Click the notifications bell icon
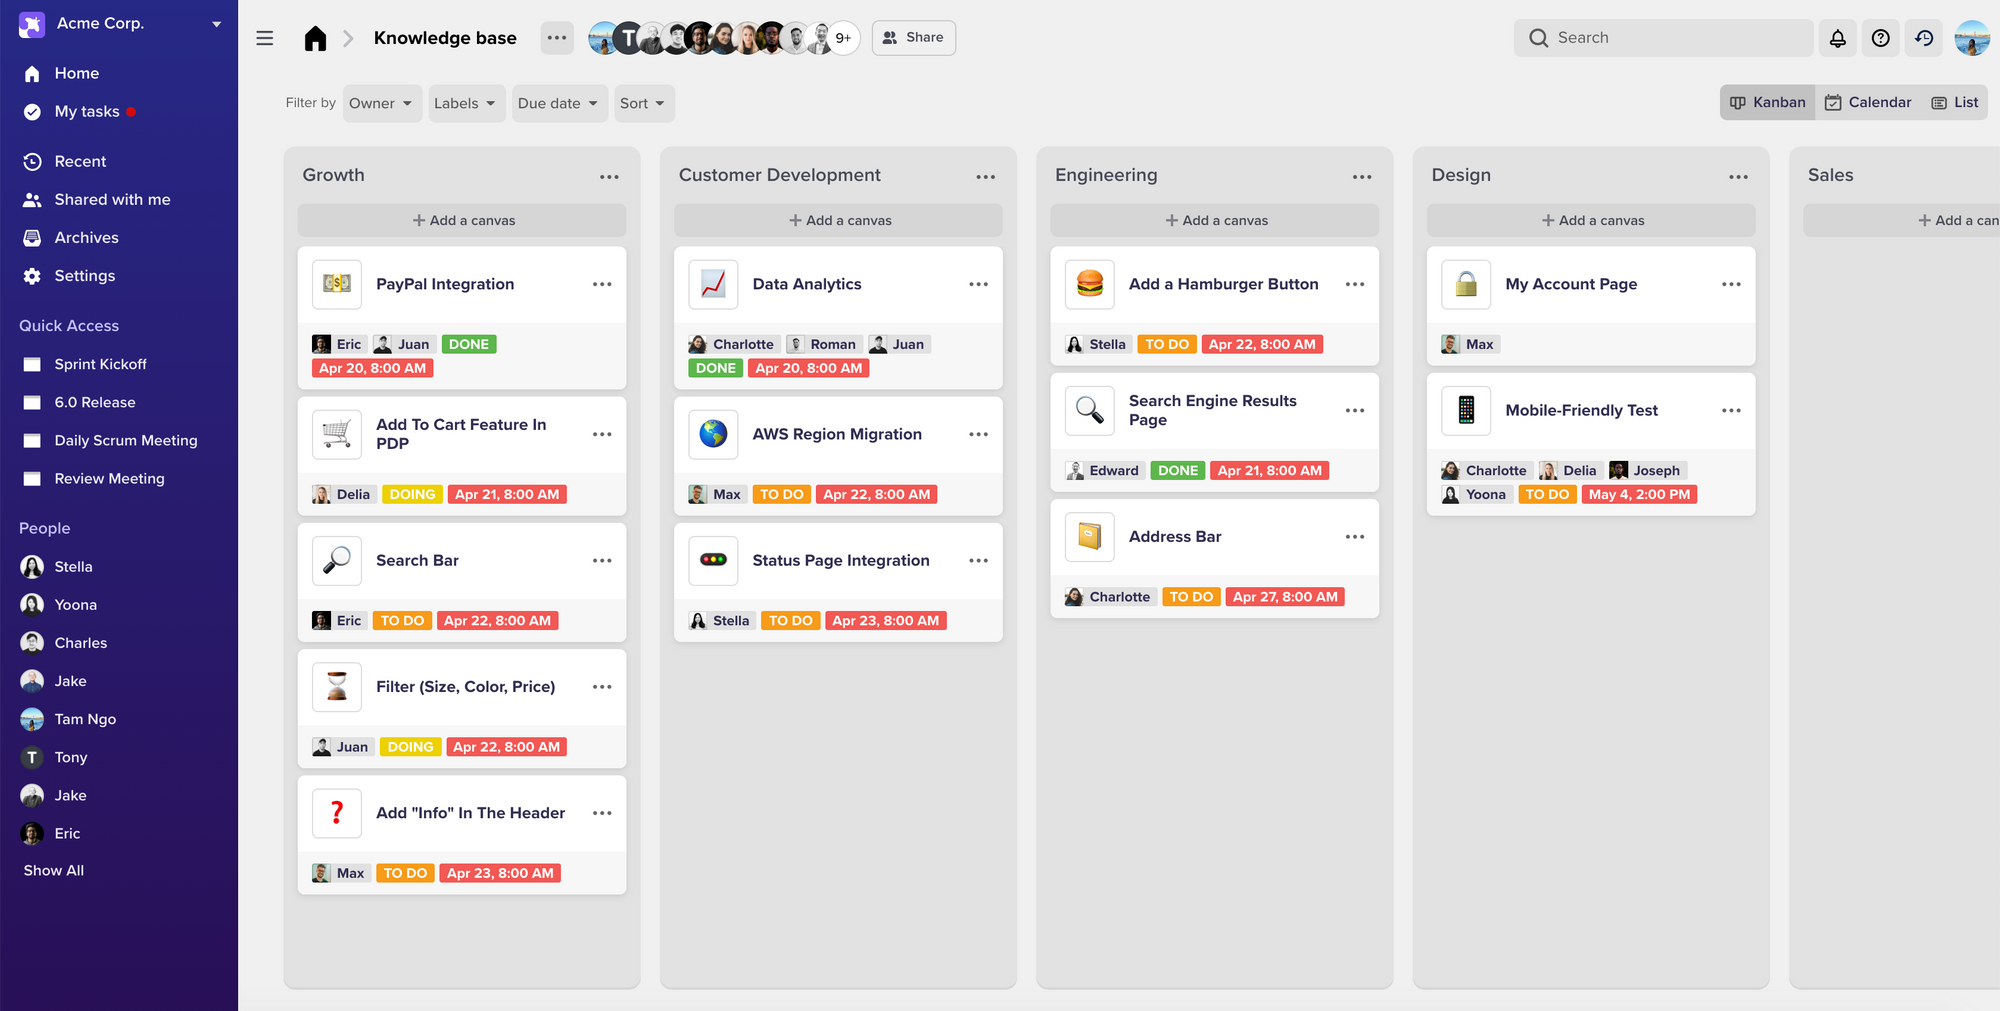The width and height of the screenshot is (2000, 1011). point(1837,38)
